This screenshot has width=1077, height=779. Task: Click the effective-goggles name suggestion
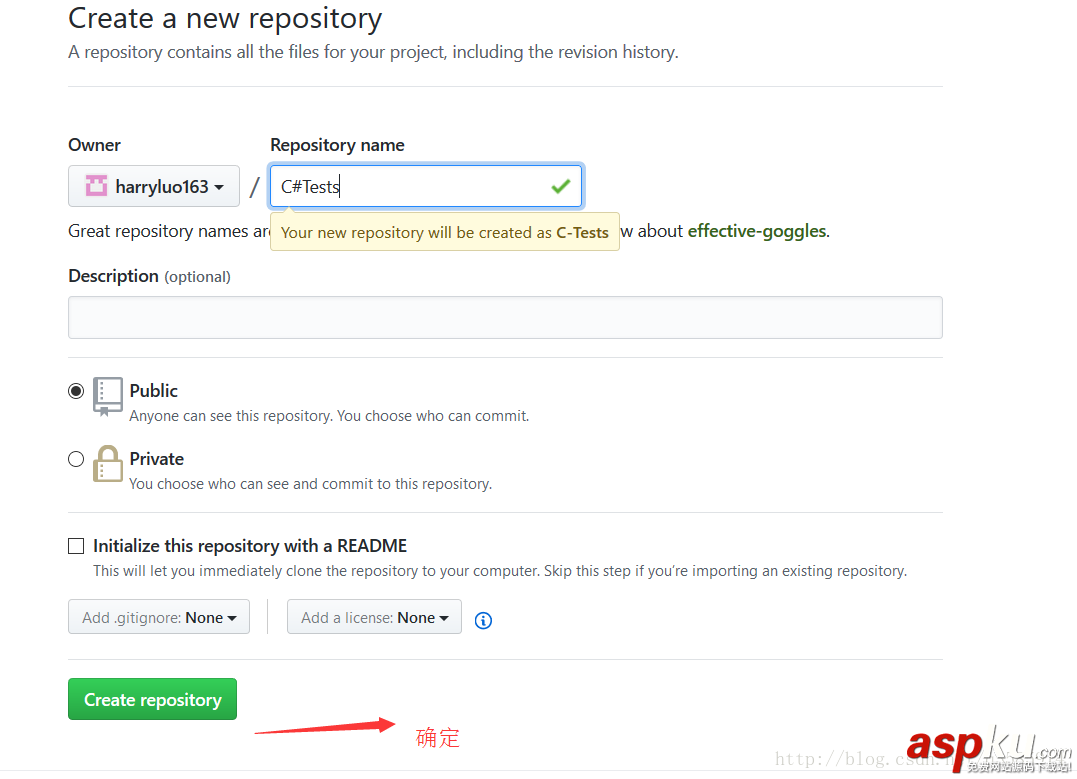(x=757, y=231)
